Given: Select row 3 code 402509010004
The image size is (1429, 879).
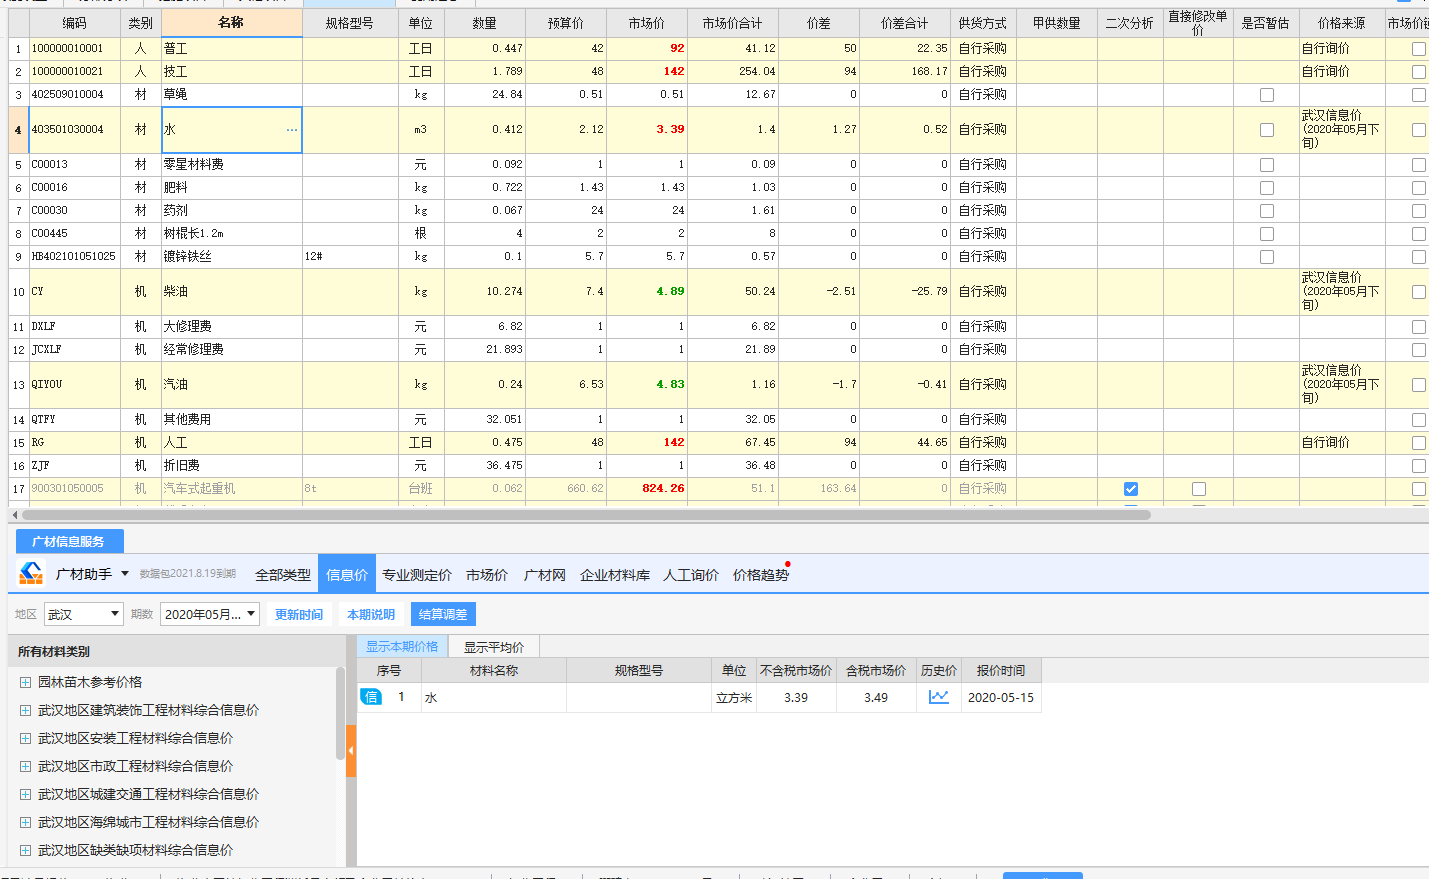Looking at the screenshot, I should 74,95.
